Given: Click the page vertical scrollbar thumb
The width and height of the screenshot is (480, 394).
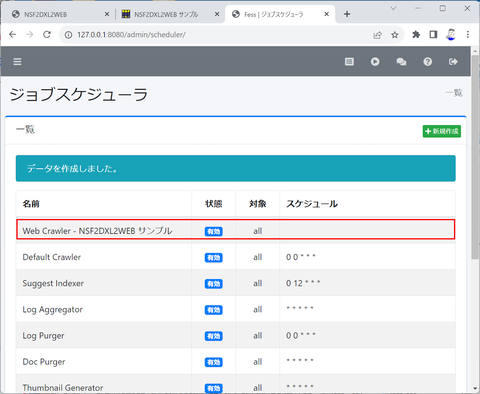Looking at the screenshot, I should point(475,157).
